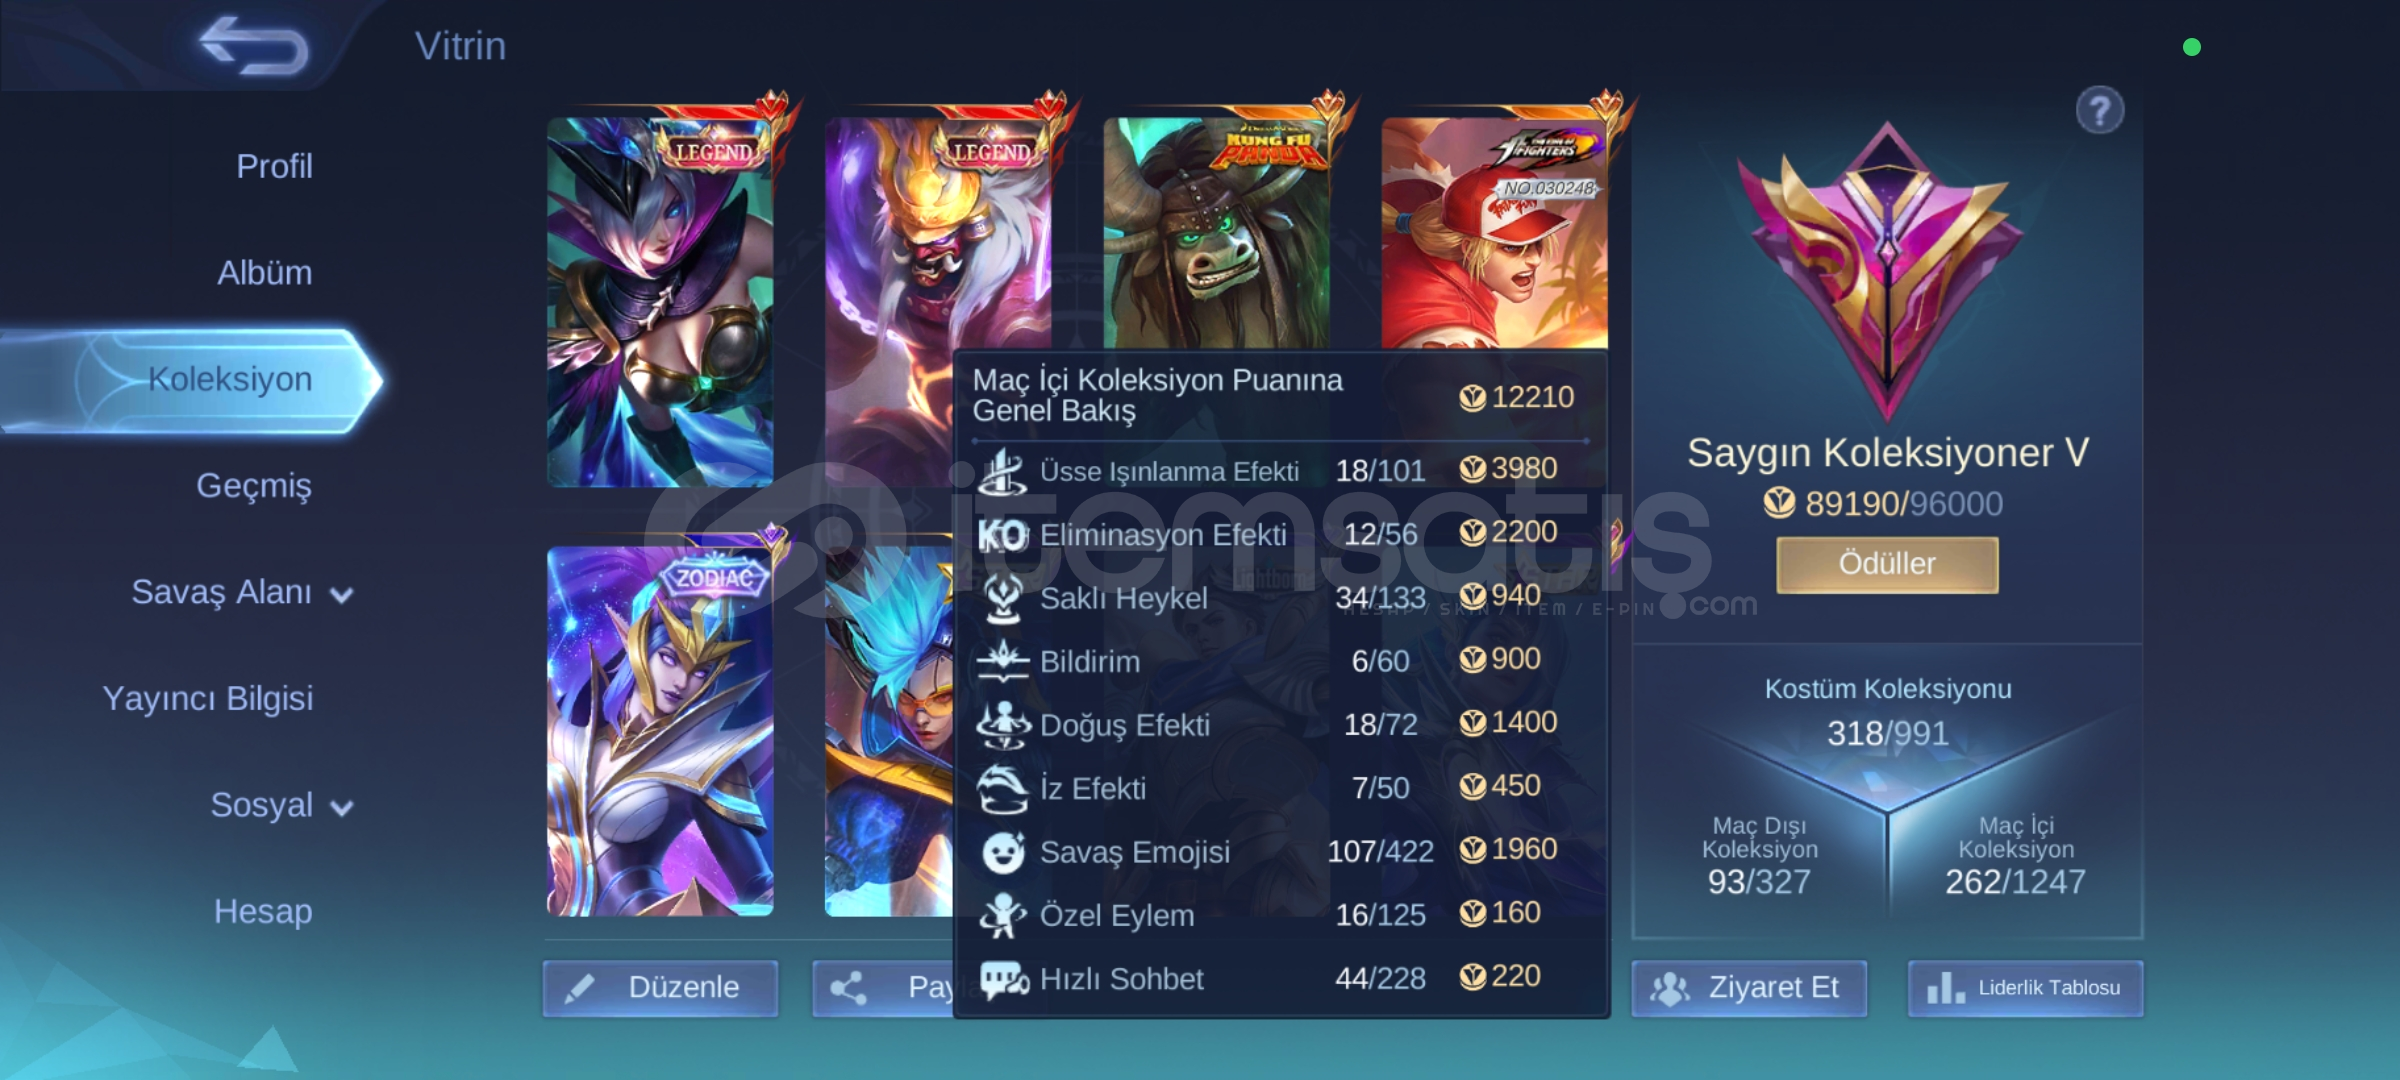Click the KO Eliminasyon Efekti icon
Viewport: 2400px width, 1080px height.
pyautogui.click(x=1002, y=535)
